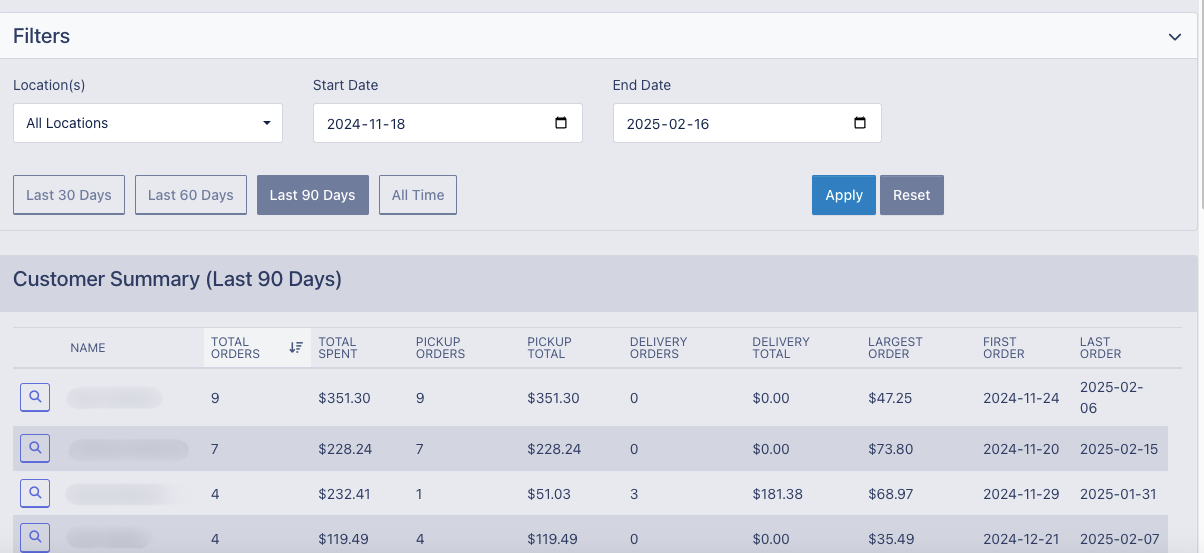Sort by the Last Order column header
1204x553 pixels.
tap(1100, 348)
